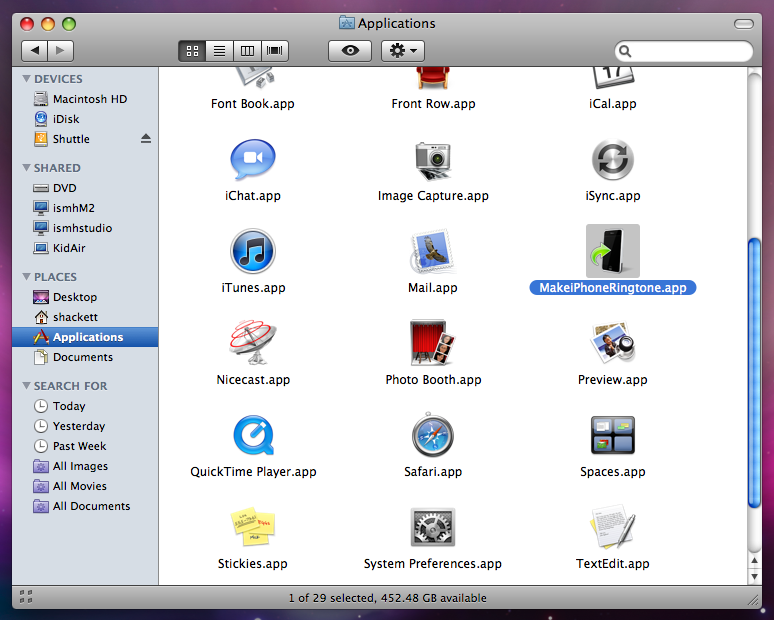Select the Safari.app compass icon
Image resolution: width=774 pixels, height=620 pixels.
click(x=432, y=435)
